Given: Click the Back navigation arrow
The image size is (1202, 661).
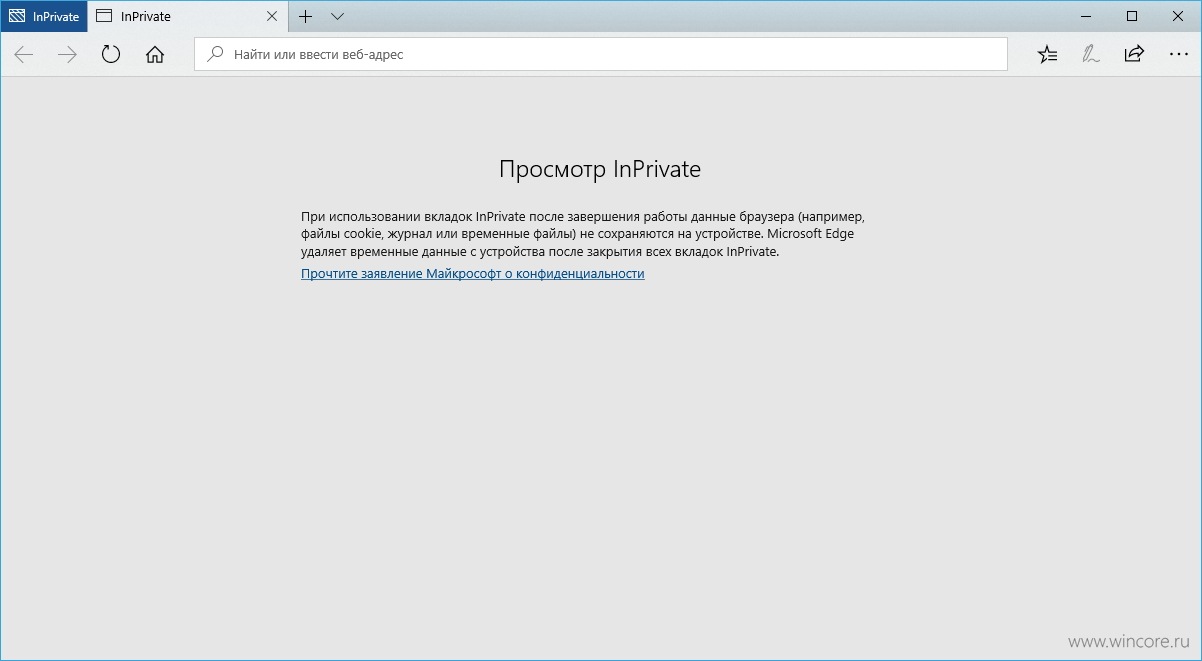Looking at the screenshot, I should coord(24,55).
